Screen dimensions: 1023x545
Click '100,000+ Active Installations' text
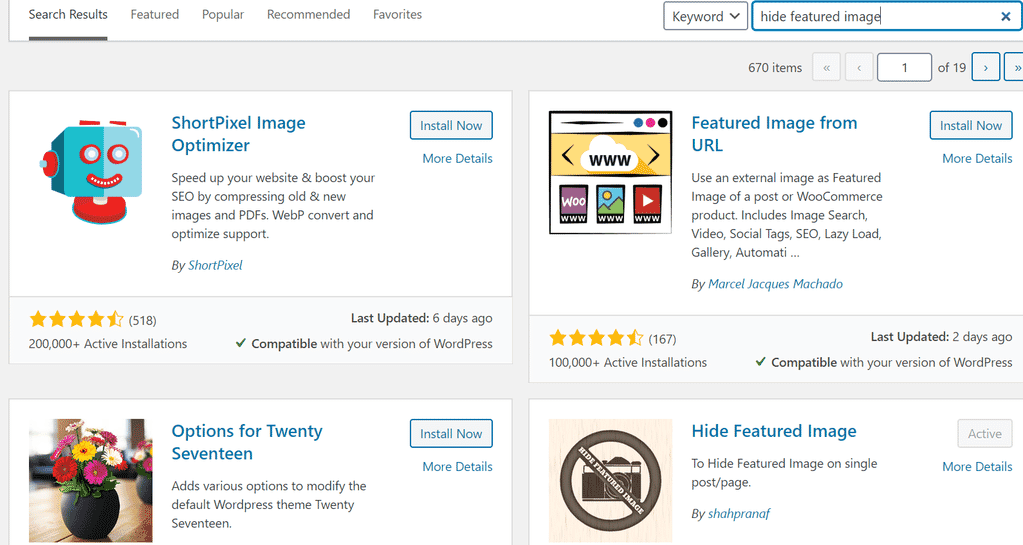[628, 363]
